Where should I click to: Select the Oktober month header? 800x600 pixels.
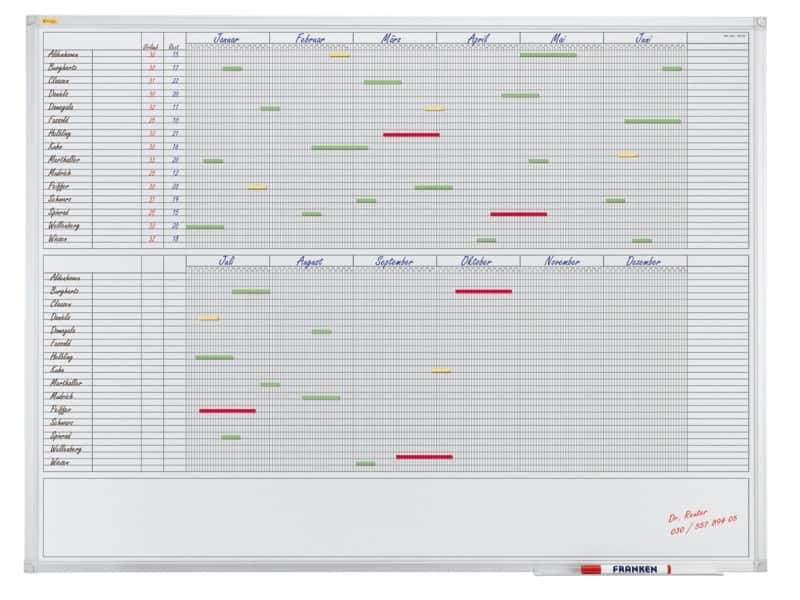coord(477,262)
